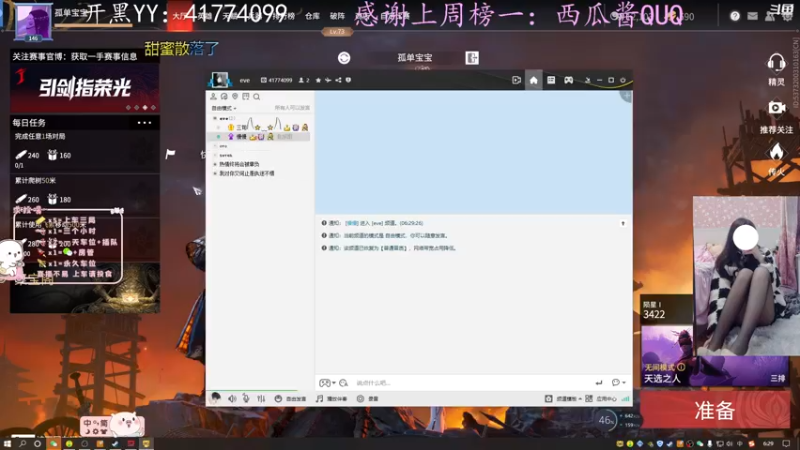This screenshot has width=800, height=450.
Task: Select the highlighted second user in eve channel
Action: point(260,137)
